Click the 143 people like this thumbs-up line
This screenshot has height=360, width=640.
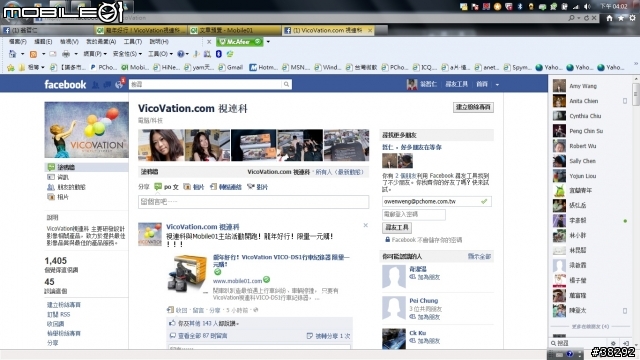click(204, 323)
